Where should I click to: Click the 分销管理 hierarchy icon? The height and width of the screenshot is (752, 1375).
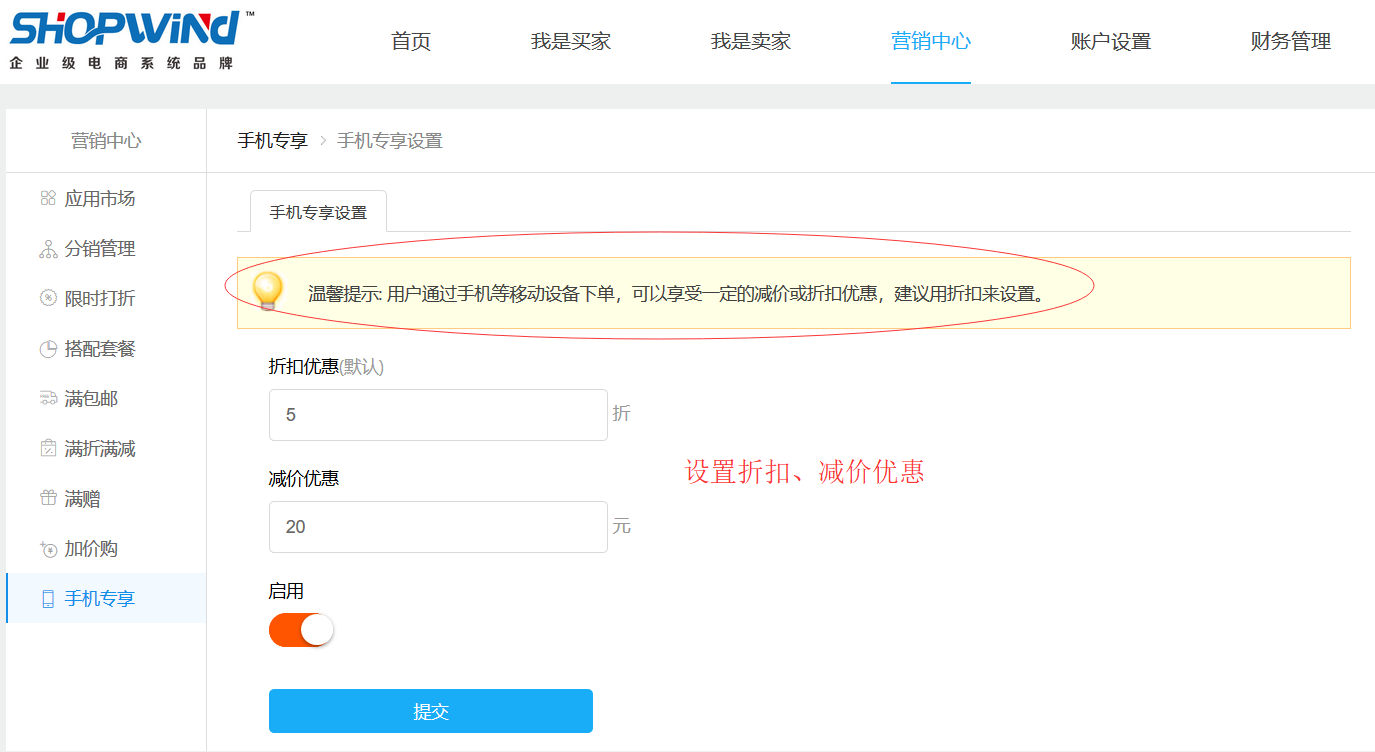[48, 249]
